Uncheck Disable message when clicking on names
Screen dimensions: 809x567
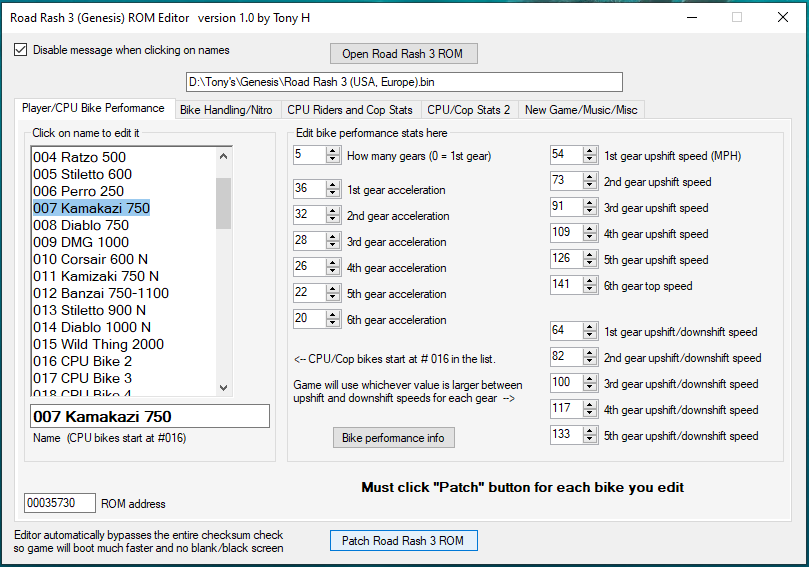tap(21, 50)
